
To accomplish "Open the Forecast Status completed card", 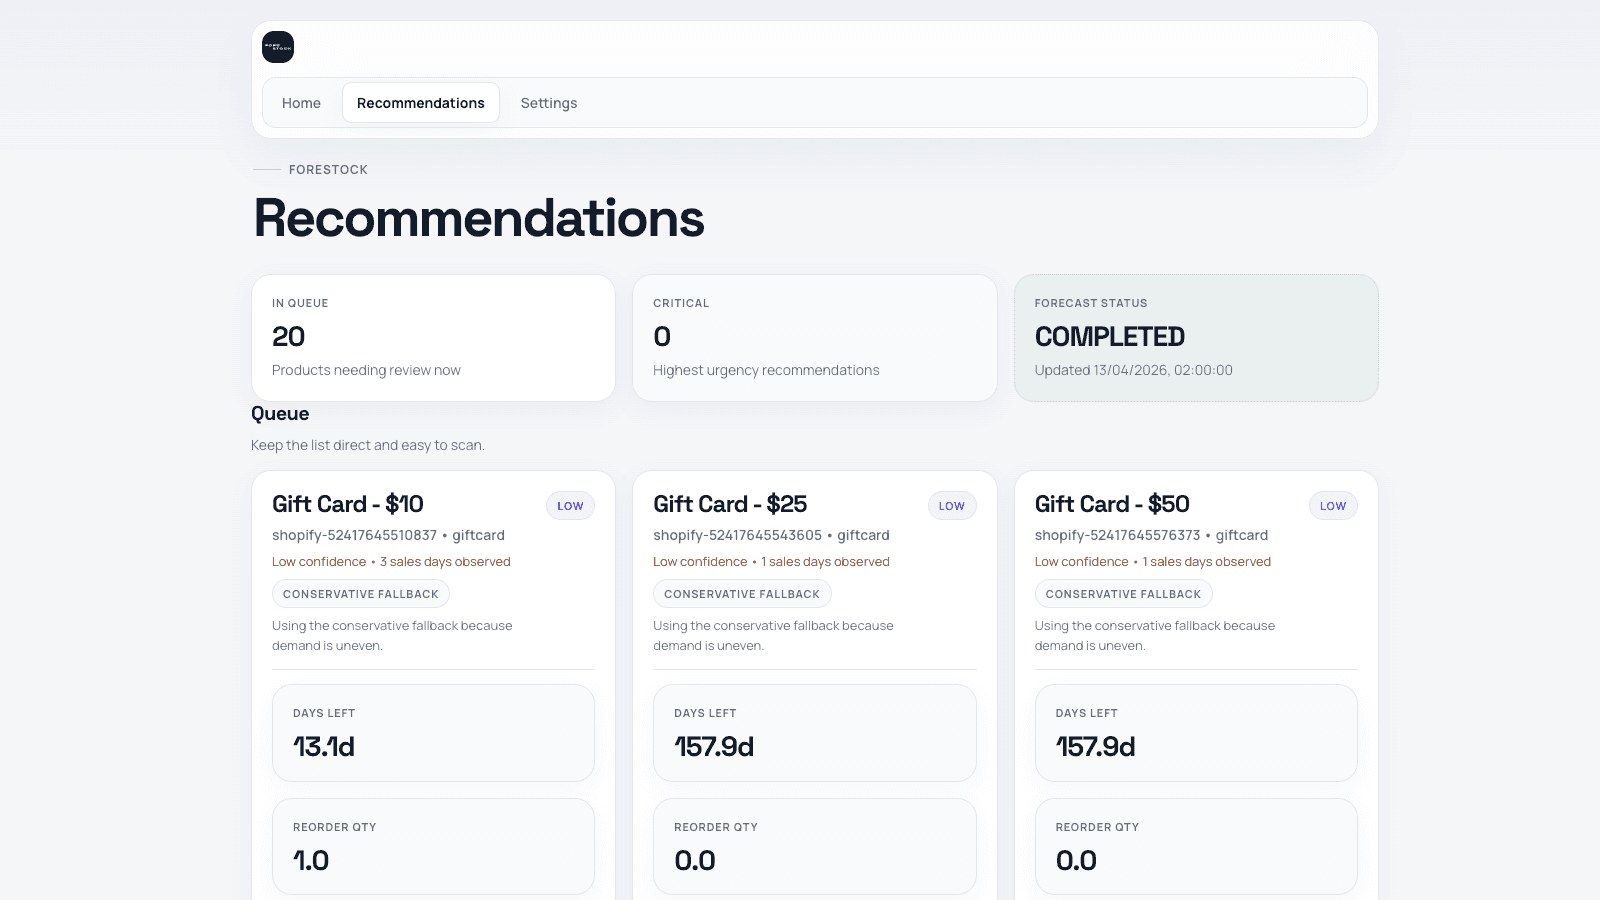I will click(x=1196, y=338).
